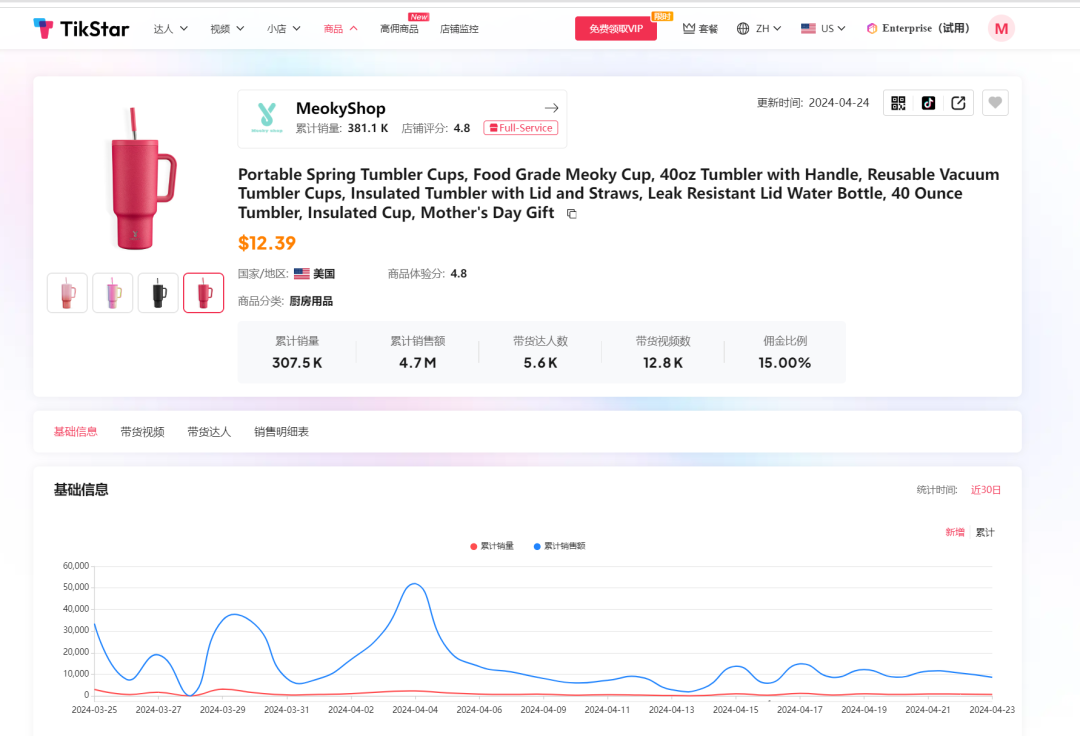Image resolution: width=1080 pixels, height=736 pixels.
Task: Open the 店铺监控 menu item
Action: (x=459, y=28)
